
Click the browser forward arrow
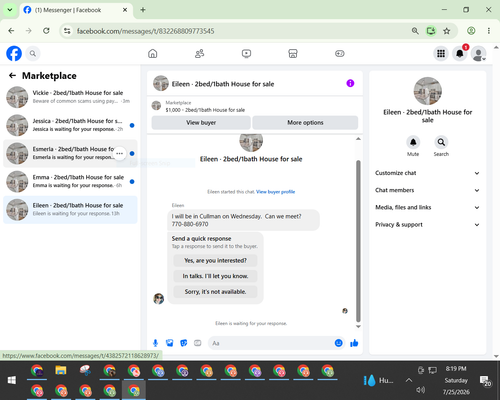pyautogui.click(x=29, y=31)
